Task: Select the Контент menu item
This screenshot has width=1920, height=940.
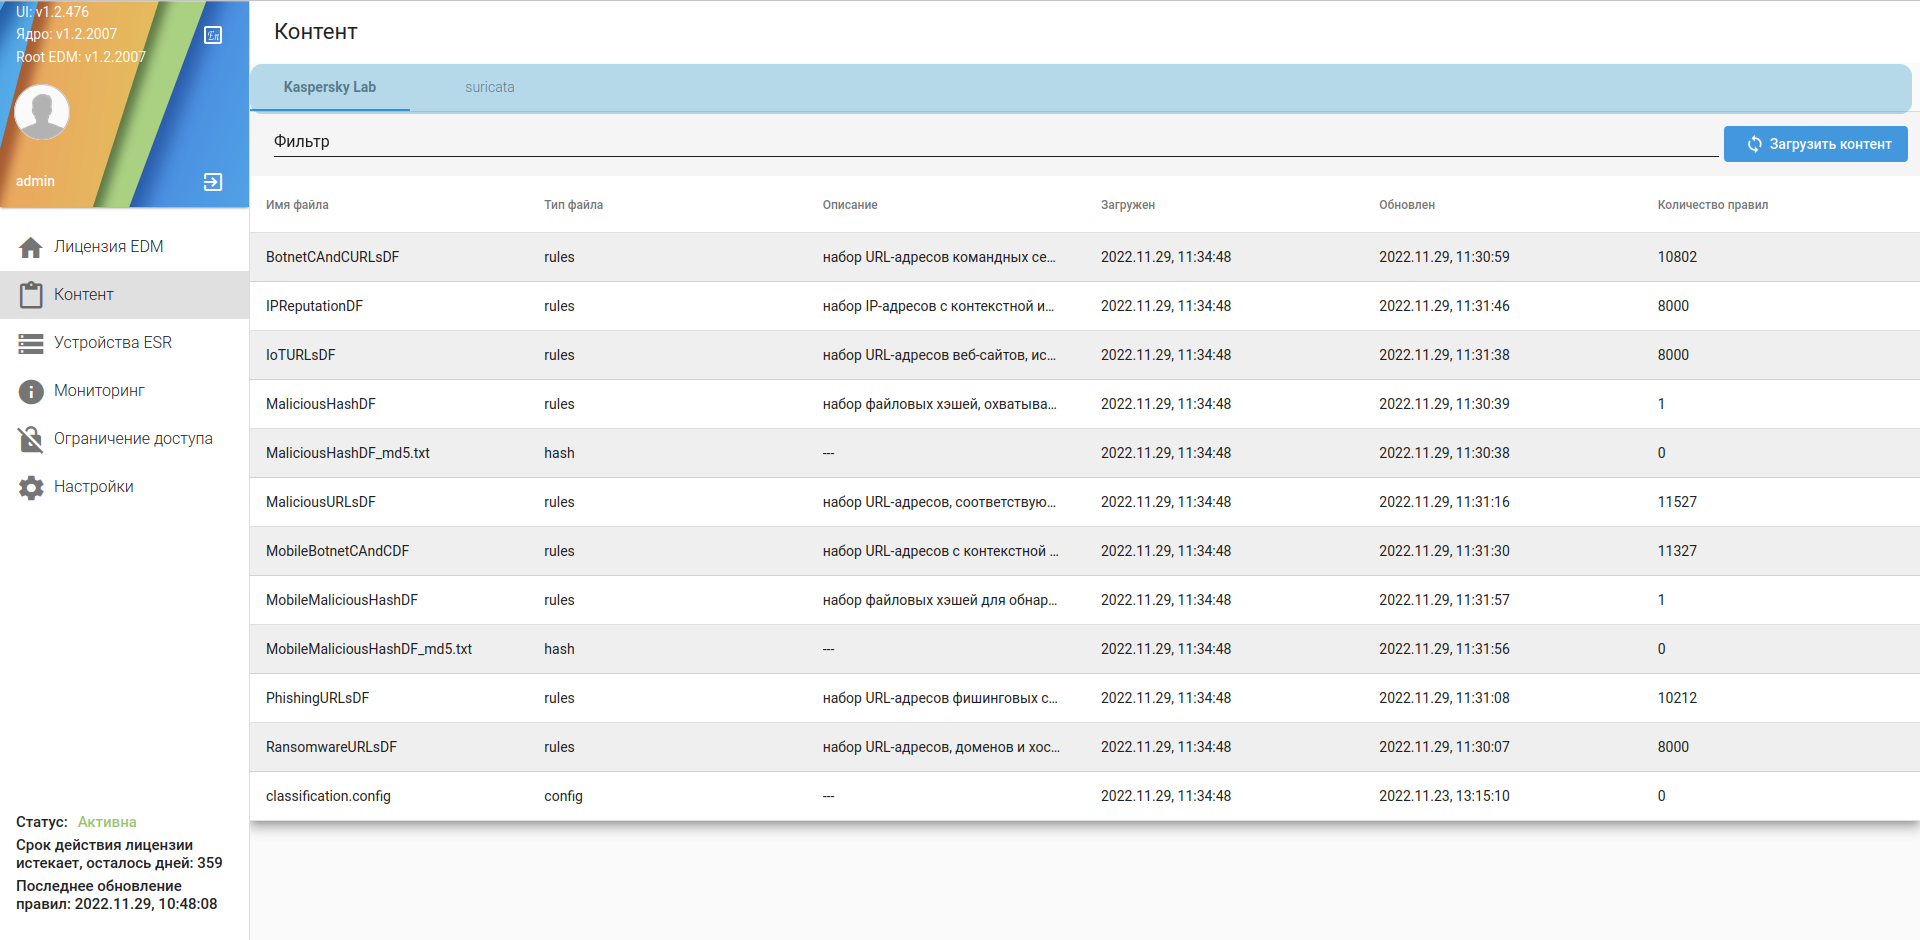Action: point(124,295)
